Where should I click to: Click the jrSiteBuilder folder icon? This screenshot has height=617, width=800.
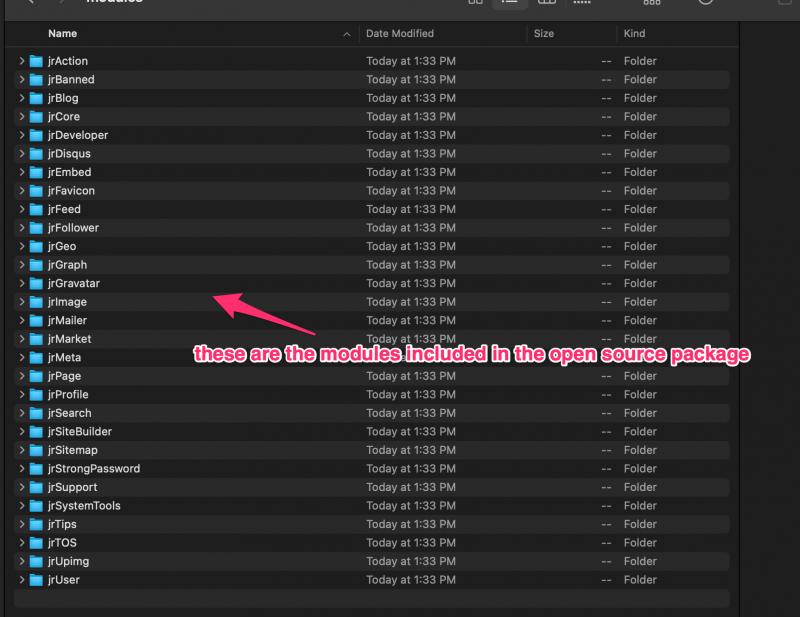click(x=36, y=432)
